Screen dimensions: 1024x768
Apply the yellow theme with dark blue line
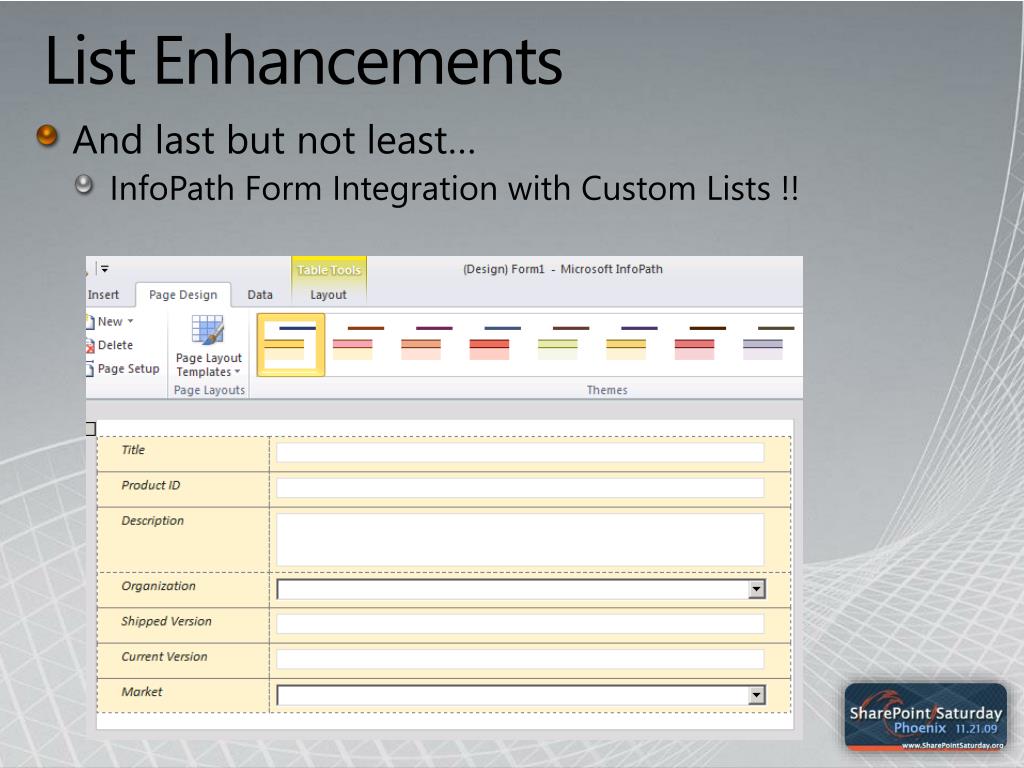632,344
